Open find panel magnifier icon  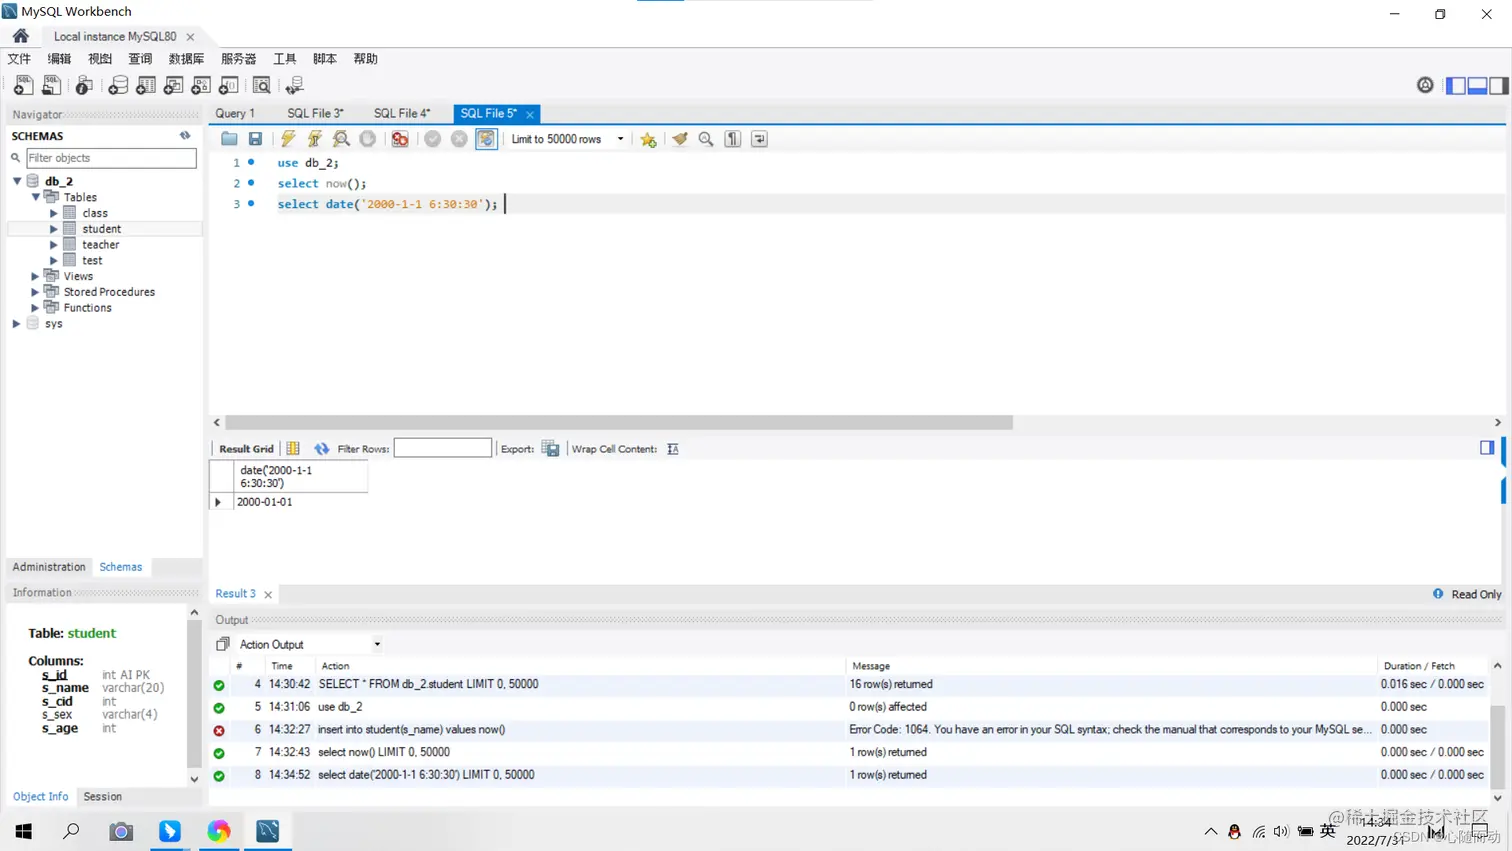tap(706, 139)
